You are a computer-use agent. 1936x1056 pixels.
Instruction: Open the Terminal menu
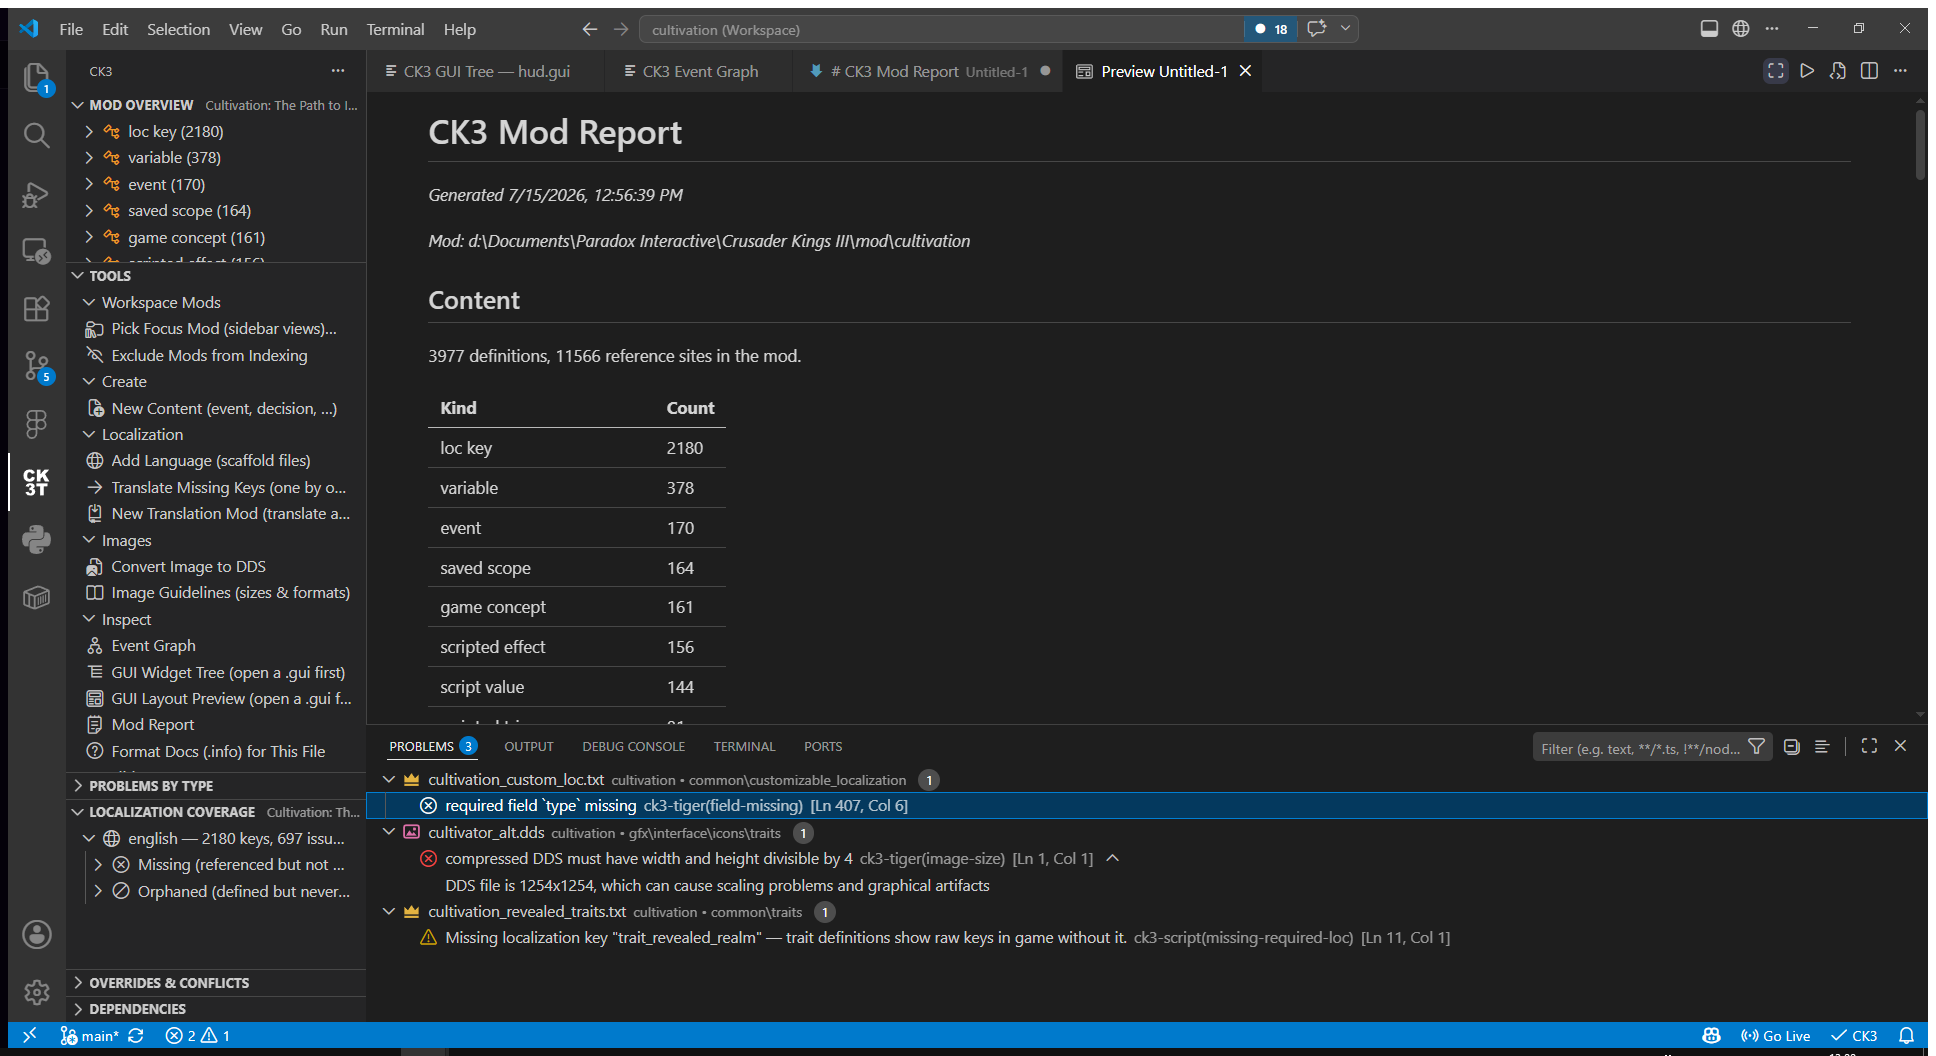[395, 29]
